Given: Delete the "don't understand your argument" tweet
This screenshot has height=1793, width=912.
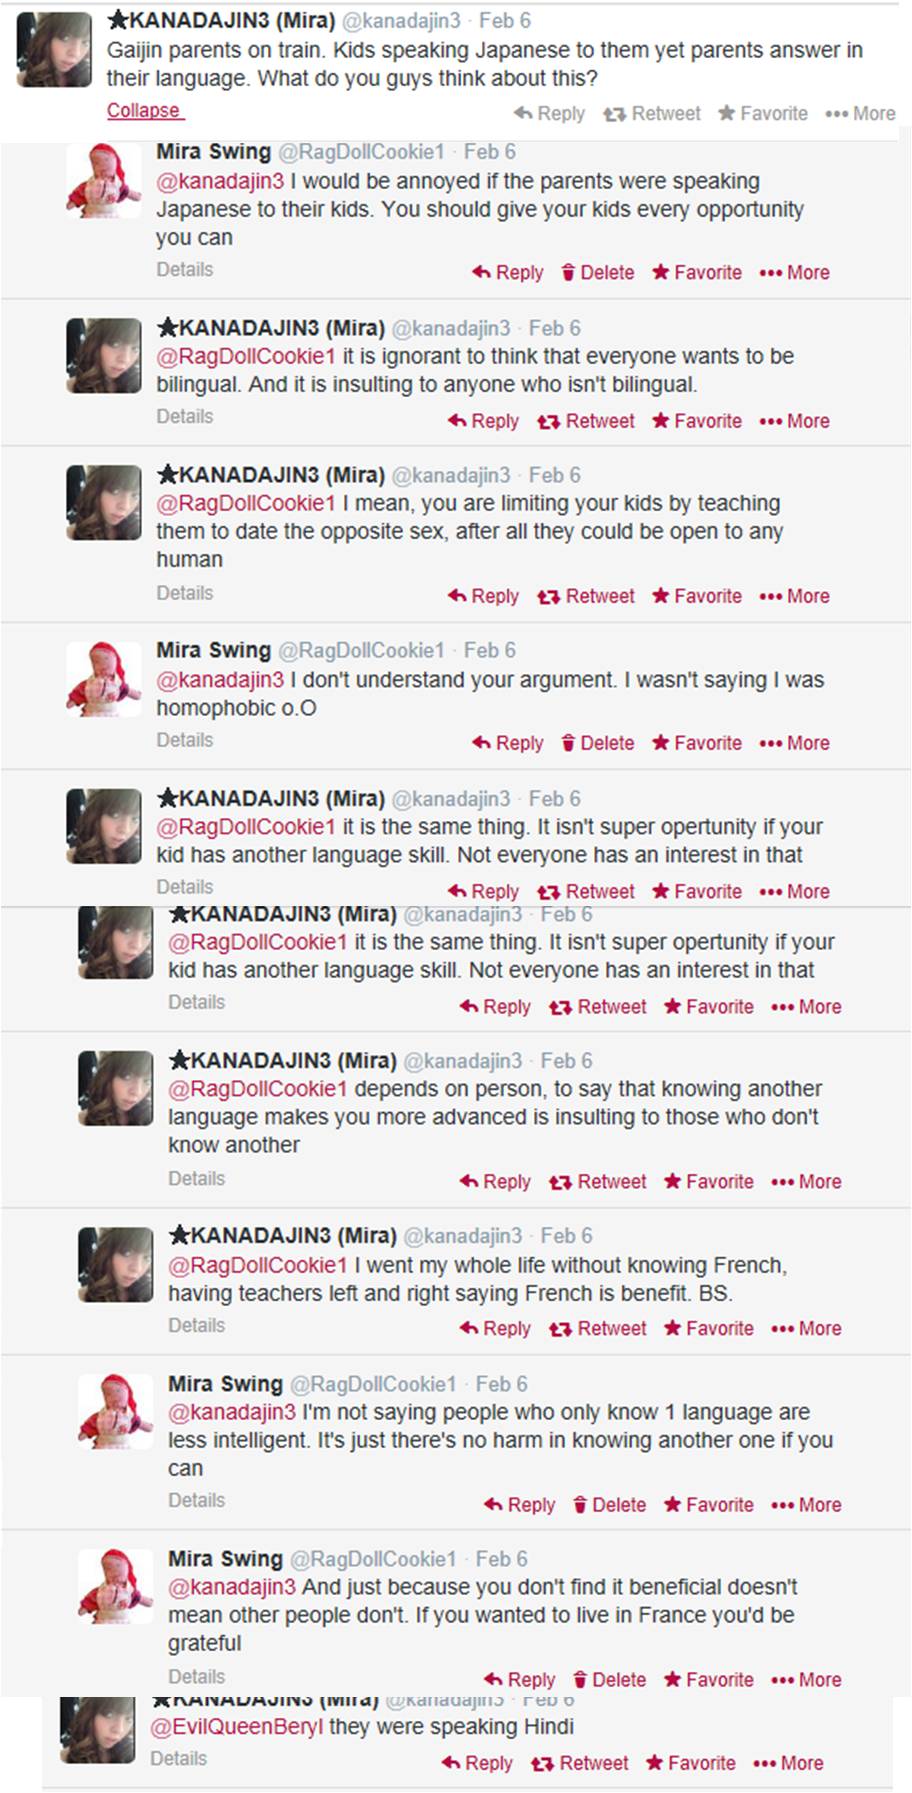Looking at the screenshot, I should coord(597,743).
